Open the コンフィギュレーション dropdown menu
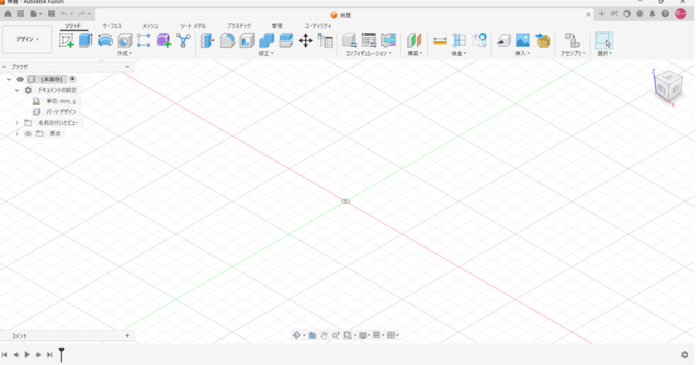This screenshot has width=698, height=365. tap(368, 53)
